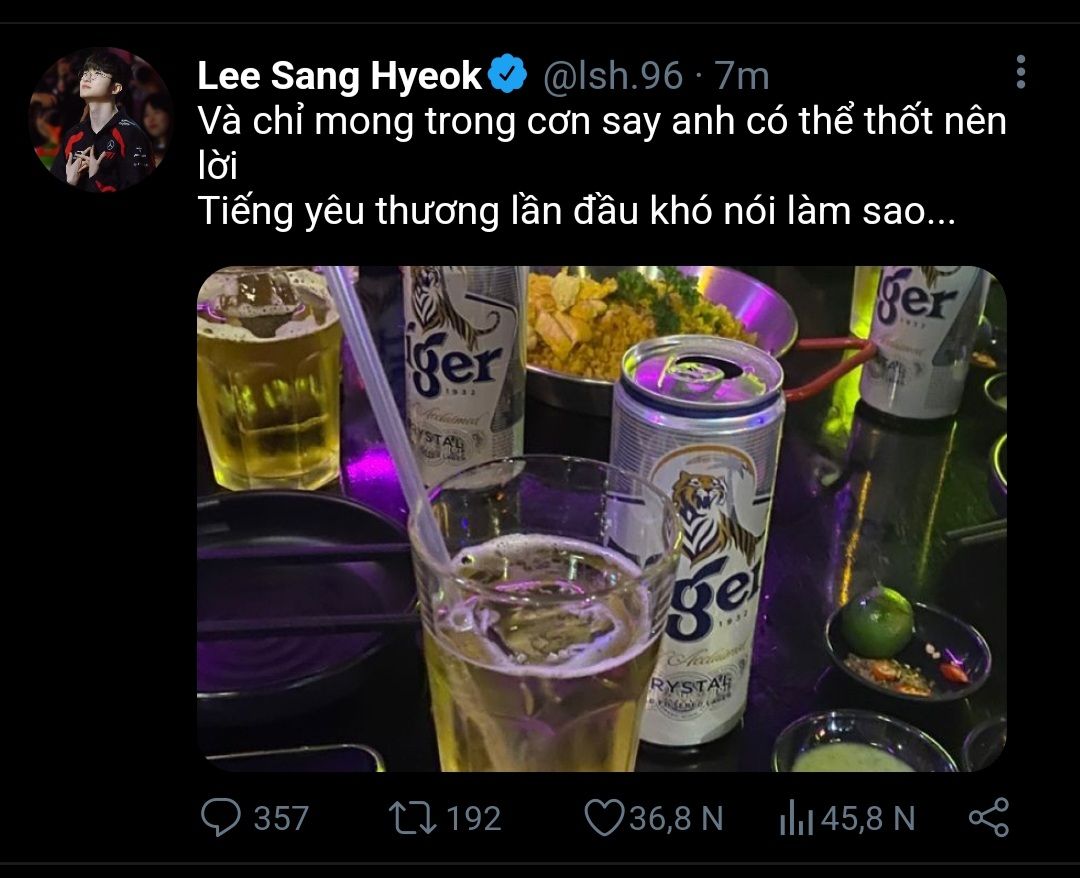The height and width of the screenshot is (878, 1080).
Task: Open the Lee Sang Hyeok profile name
Action: coord(340,75)
